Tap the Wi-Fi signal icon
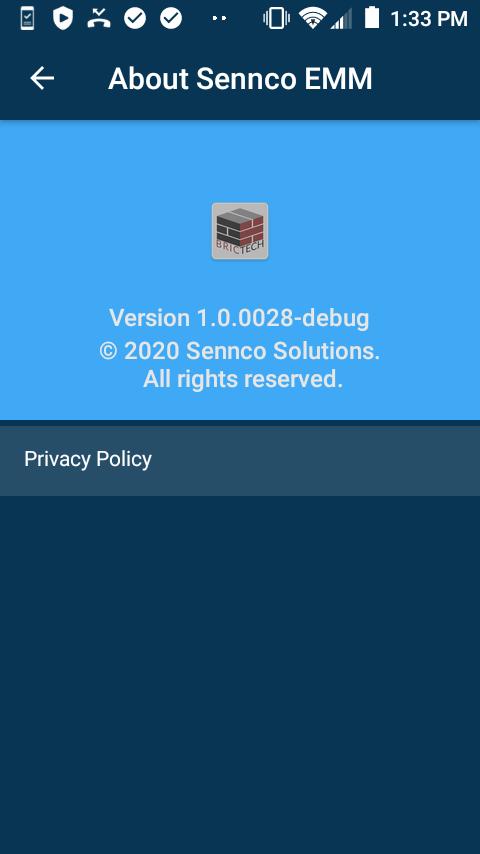 click(x=312, y=19)
